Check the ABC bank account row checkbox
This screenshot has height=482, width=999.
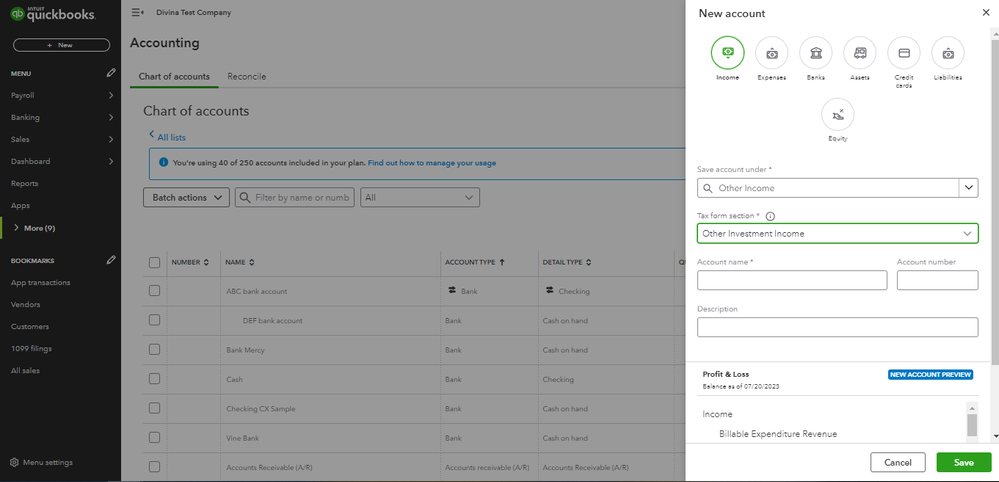[x=154, y=290]
